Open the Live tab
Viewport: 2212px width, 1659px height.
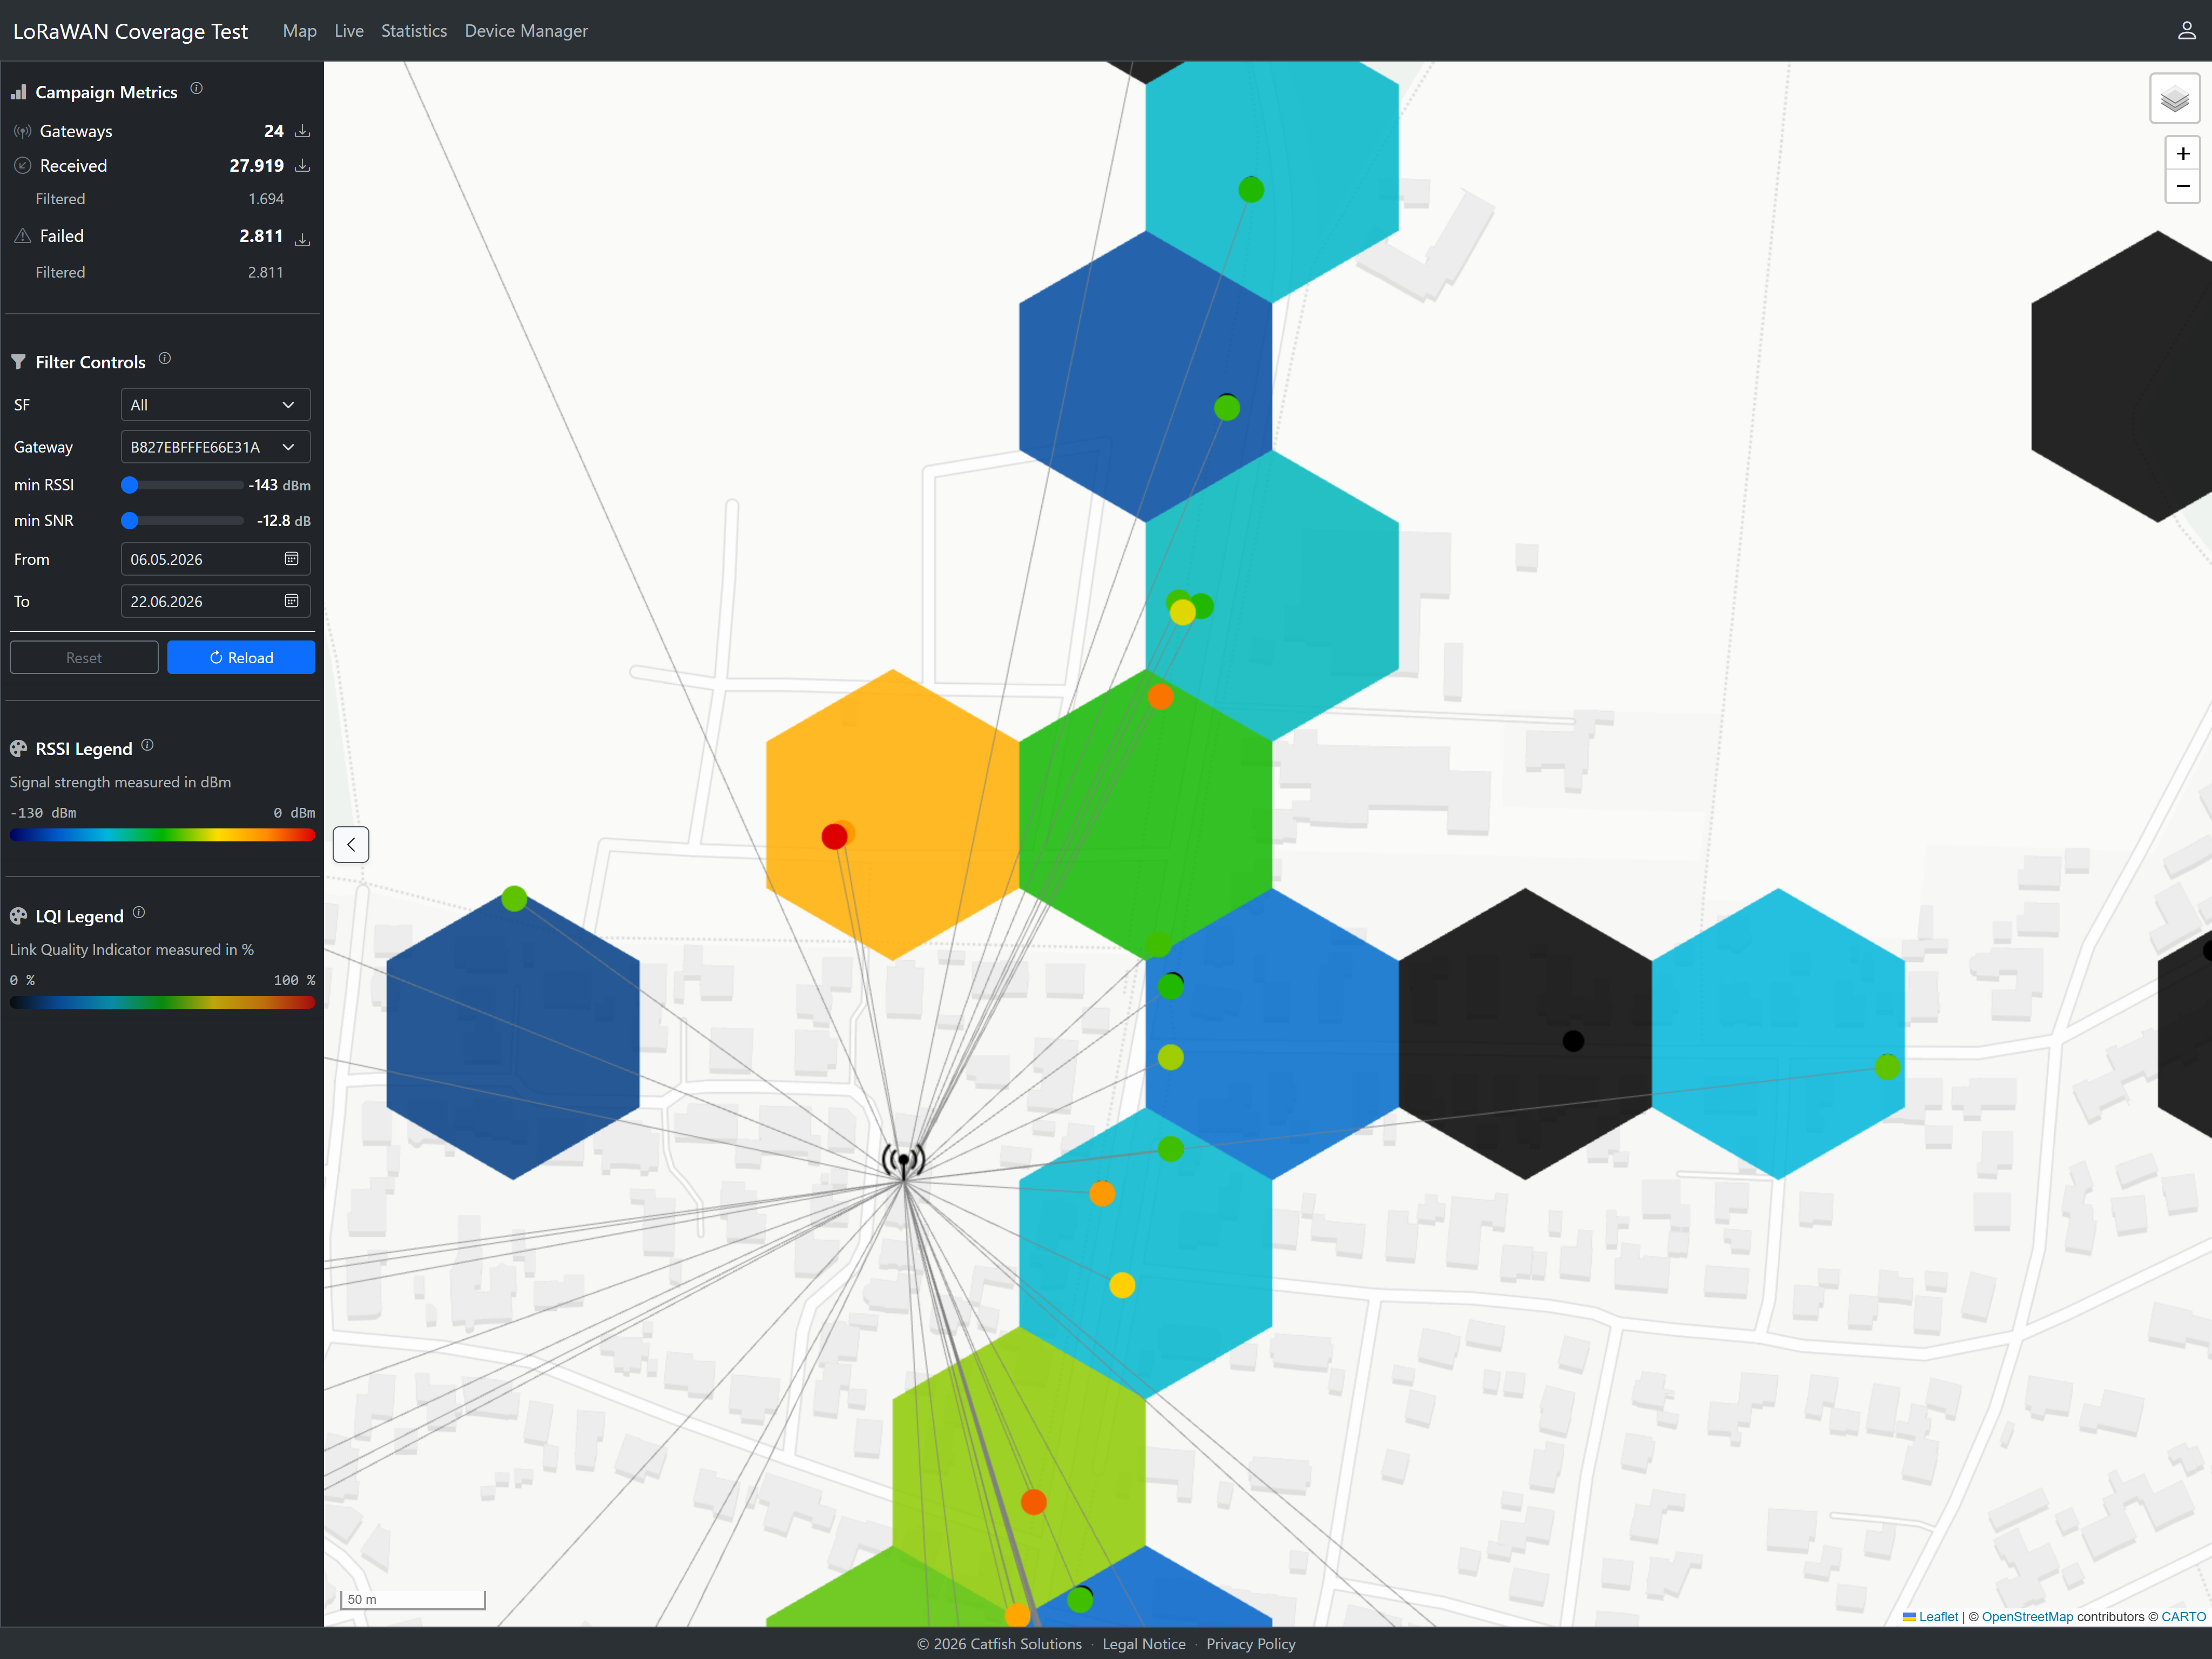[x=349, y=31]
